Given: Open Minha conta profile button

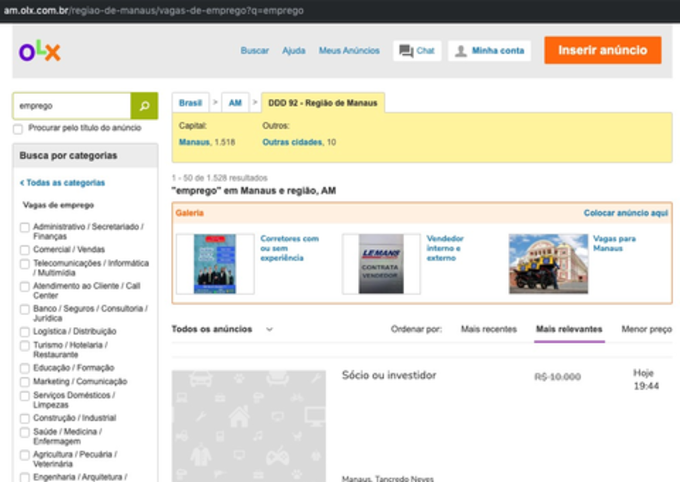Looking at the screenshot, I should click(x=489, y=50).
